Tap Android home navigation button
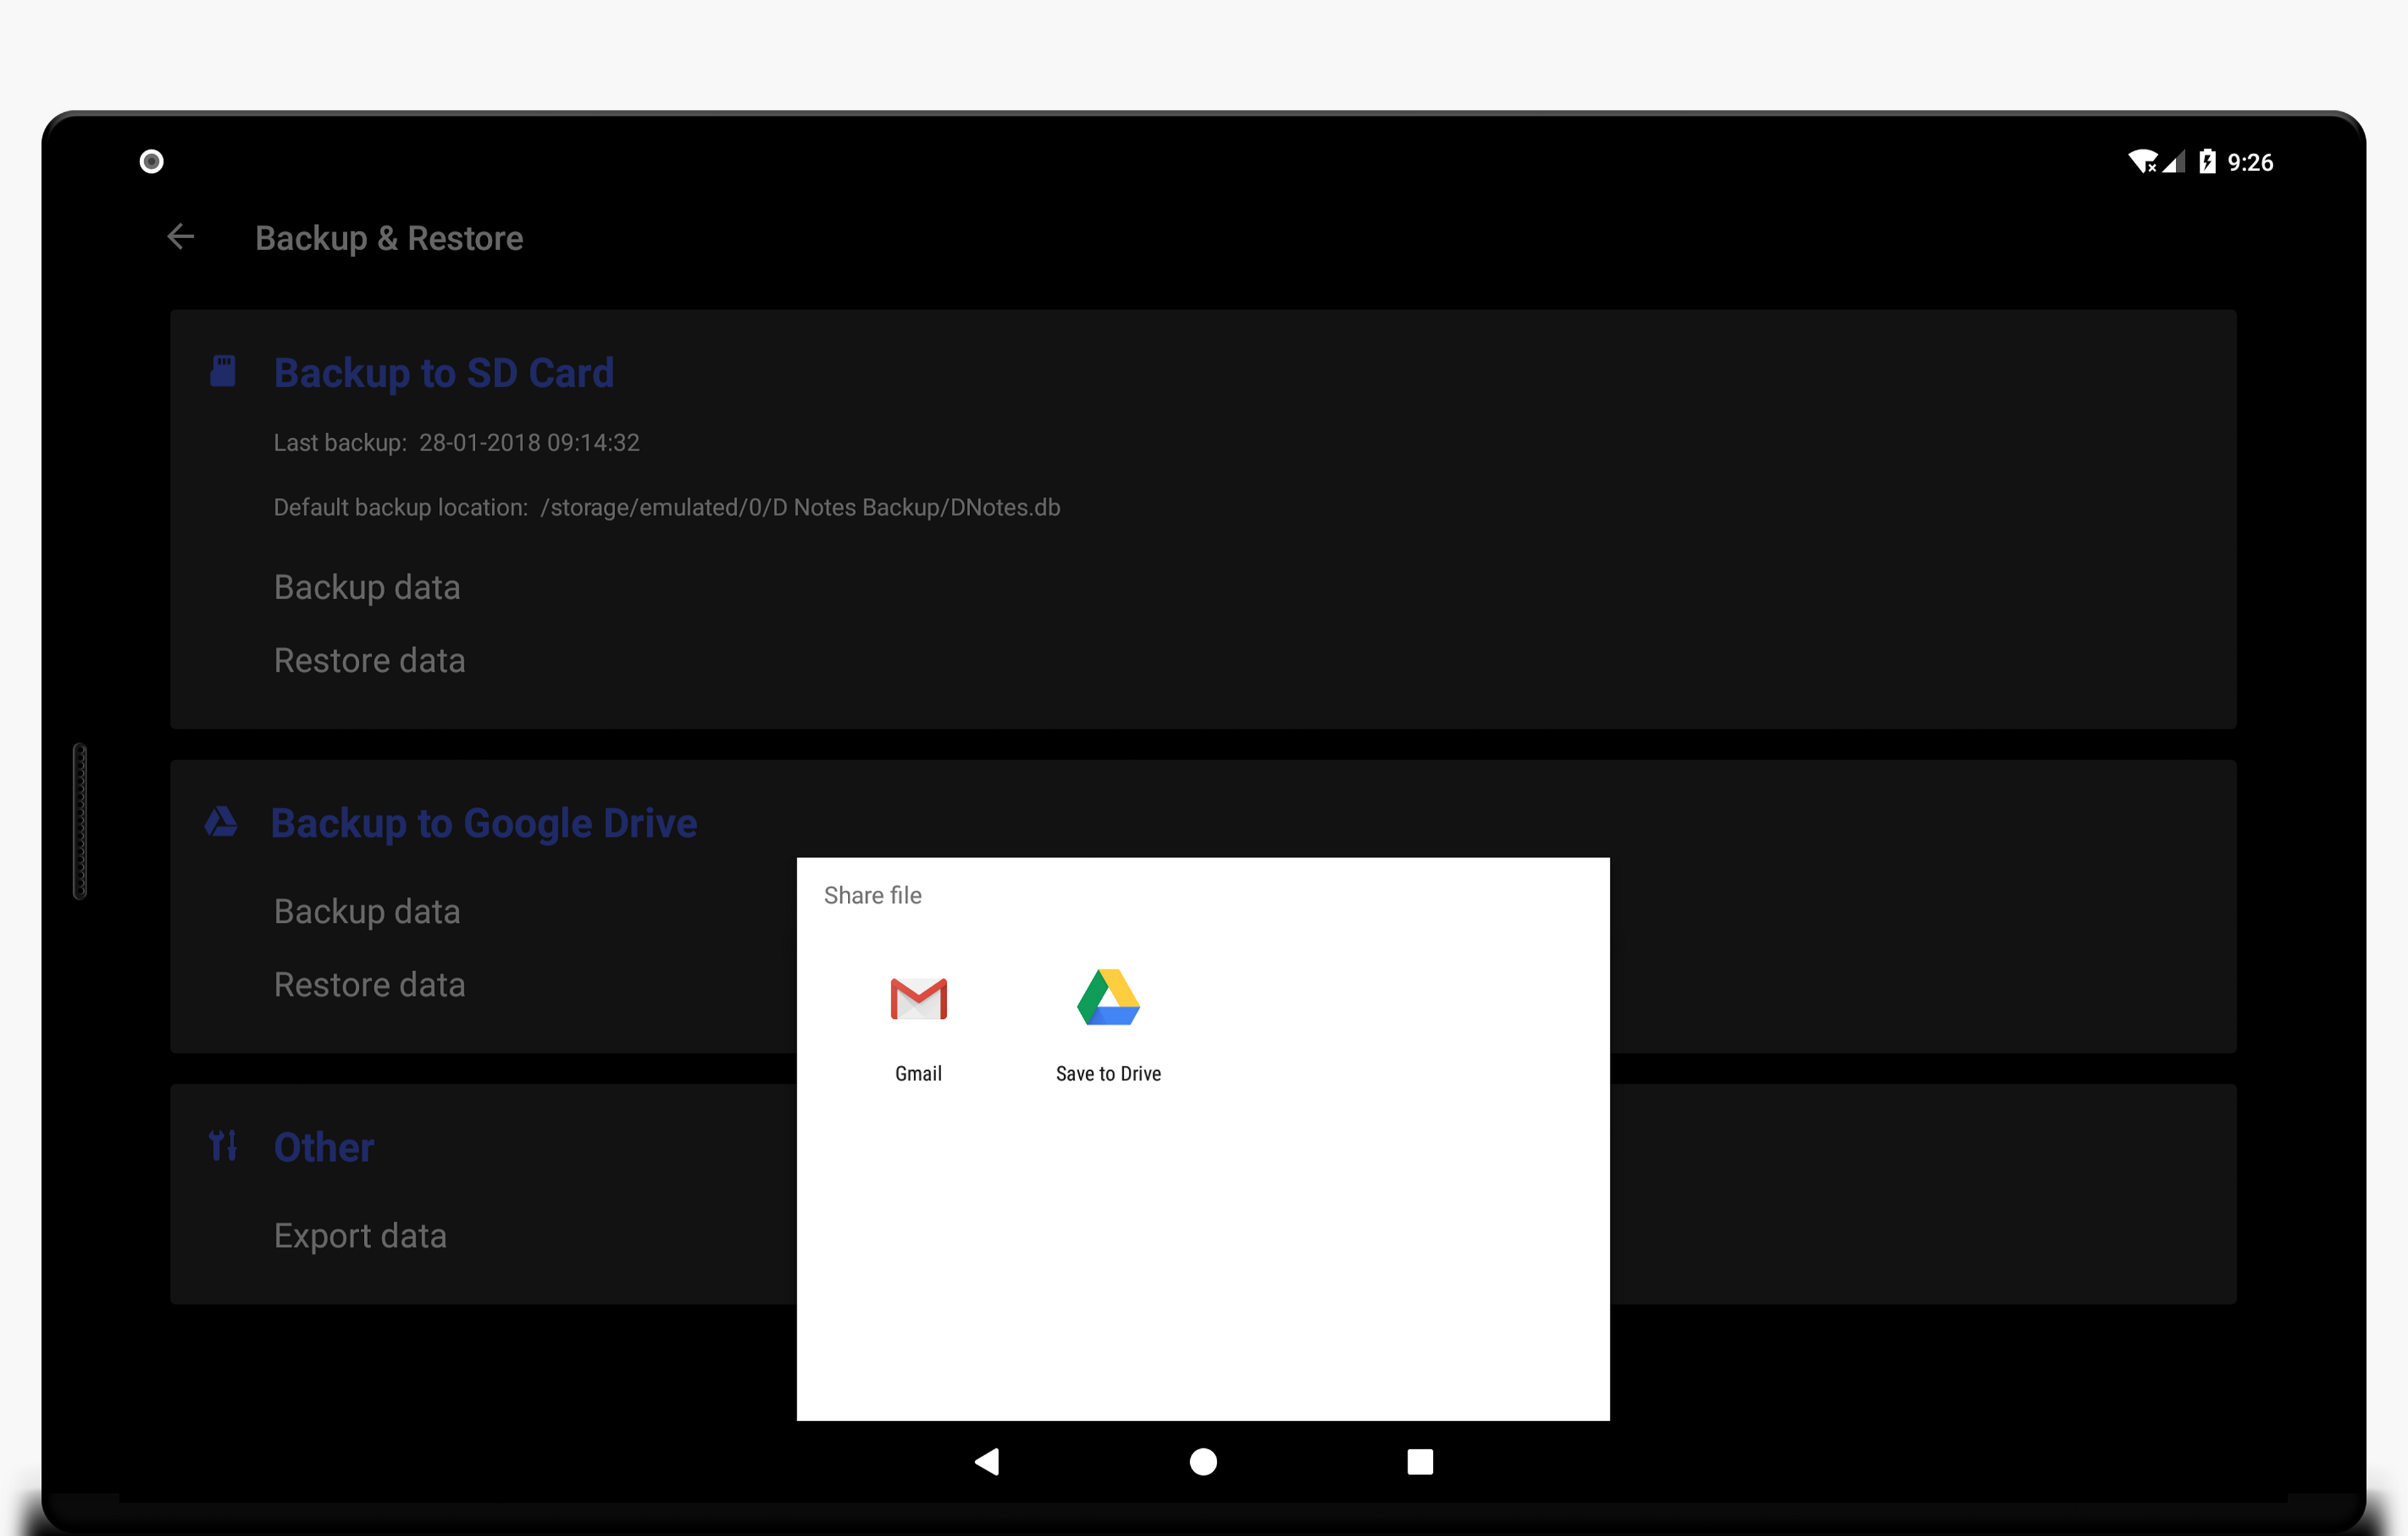The height and width of the screenshot is (1536, 2408). pos(1203,1462)
